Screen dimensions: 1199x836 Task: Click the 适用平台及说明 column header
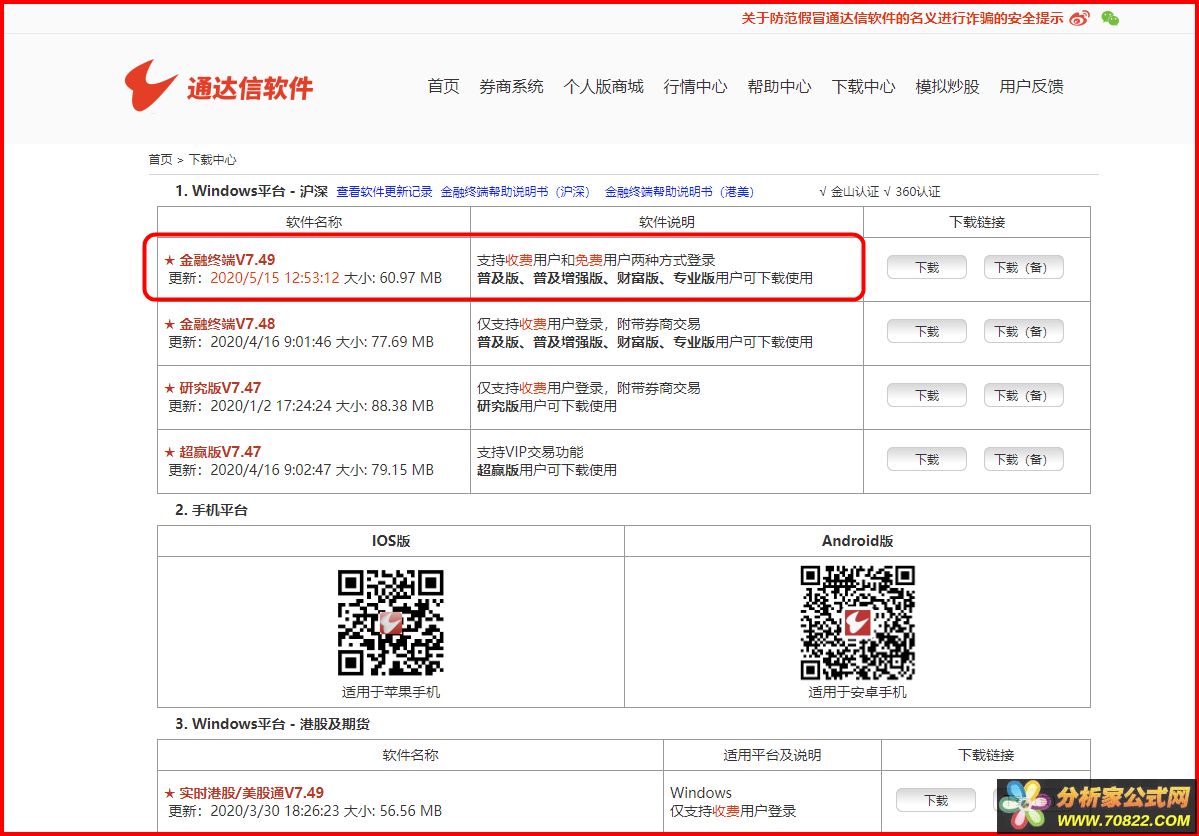pos(772,756)
